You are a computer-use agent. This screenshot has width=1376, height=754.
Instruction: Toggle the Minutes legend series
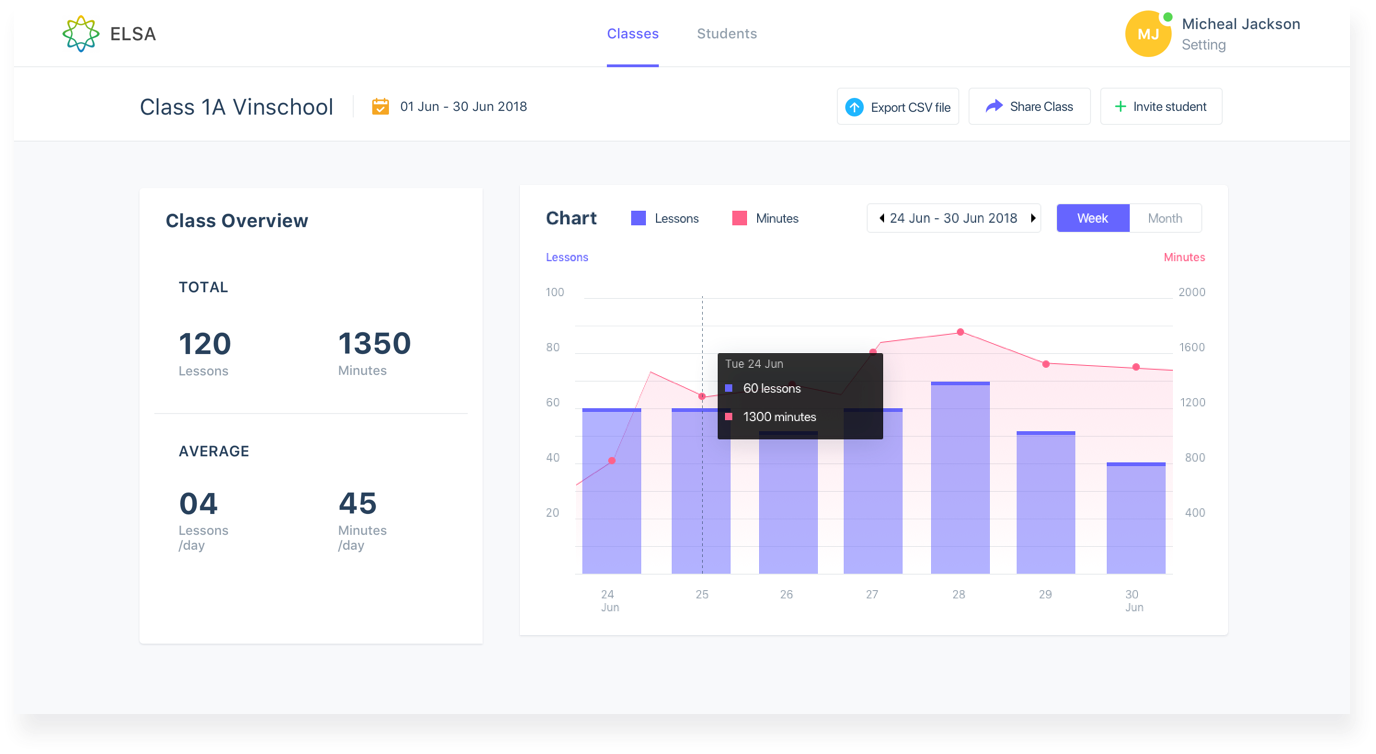point(766,218)
